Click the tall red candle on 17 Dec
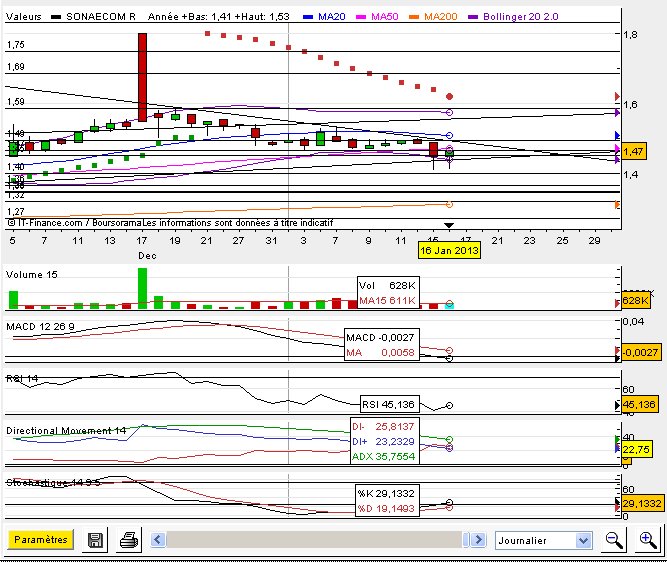The image size is (667, 562). tap(143, 77)
